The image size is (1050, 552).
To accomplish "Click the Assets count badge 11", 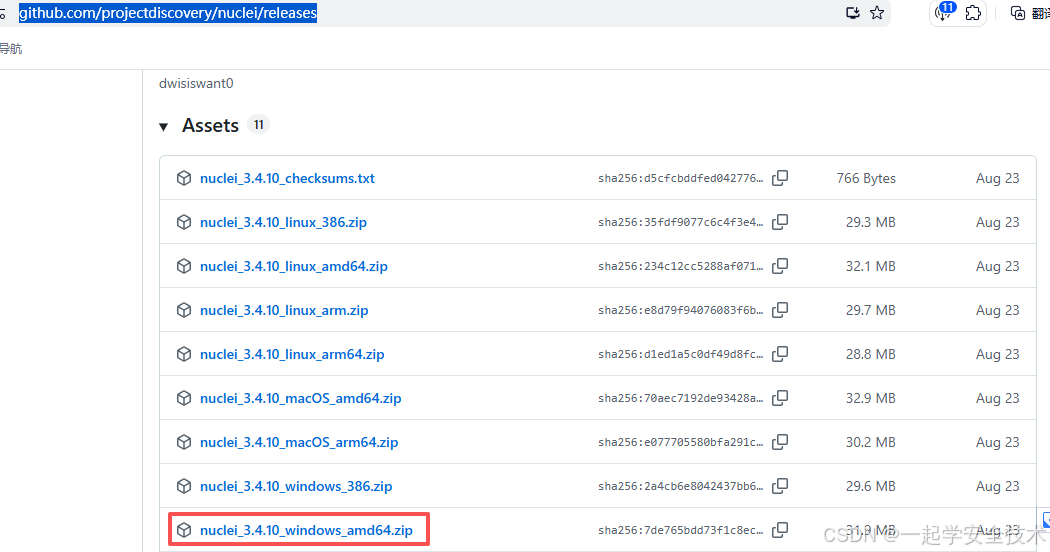I will tap(258, 125).
